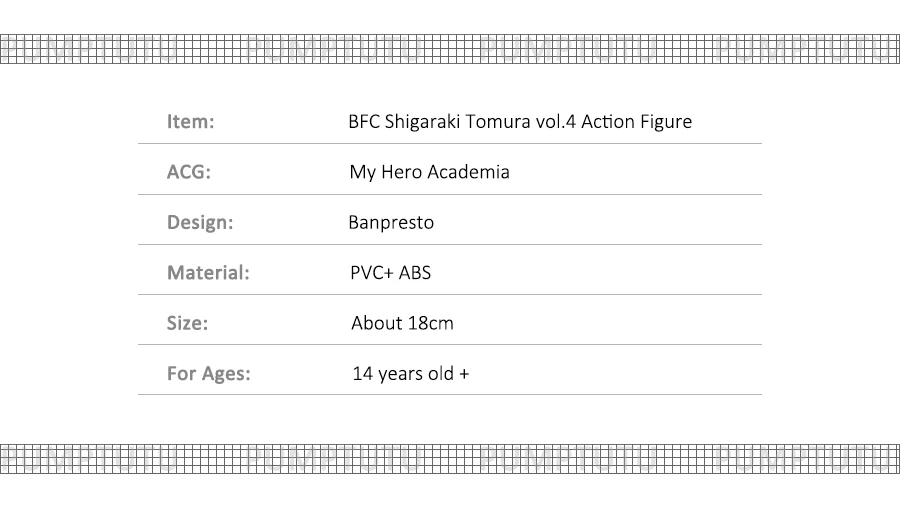Click the "Size:" label

[187, 323]
